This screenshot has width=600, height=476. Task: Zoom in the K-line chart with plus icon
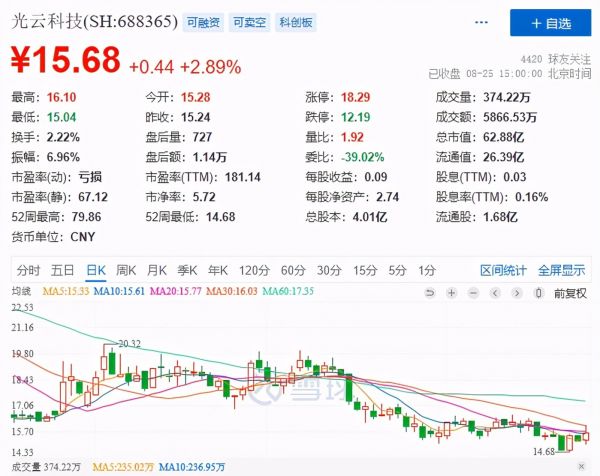point(452,293)
